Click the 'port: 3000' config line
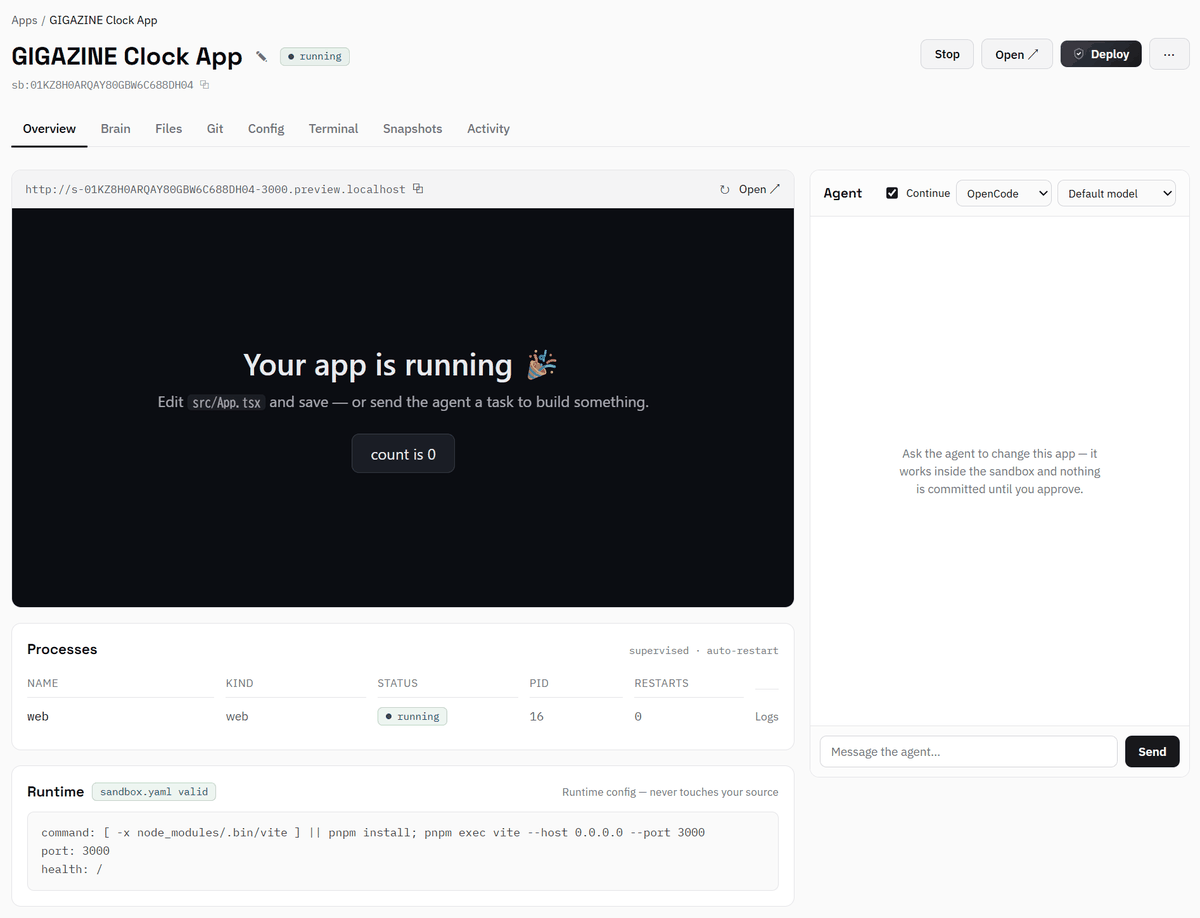1200x918 pixels. tap(75, 851)
